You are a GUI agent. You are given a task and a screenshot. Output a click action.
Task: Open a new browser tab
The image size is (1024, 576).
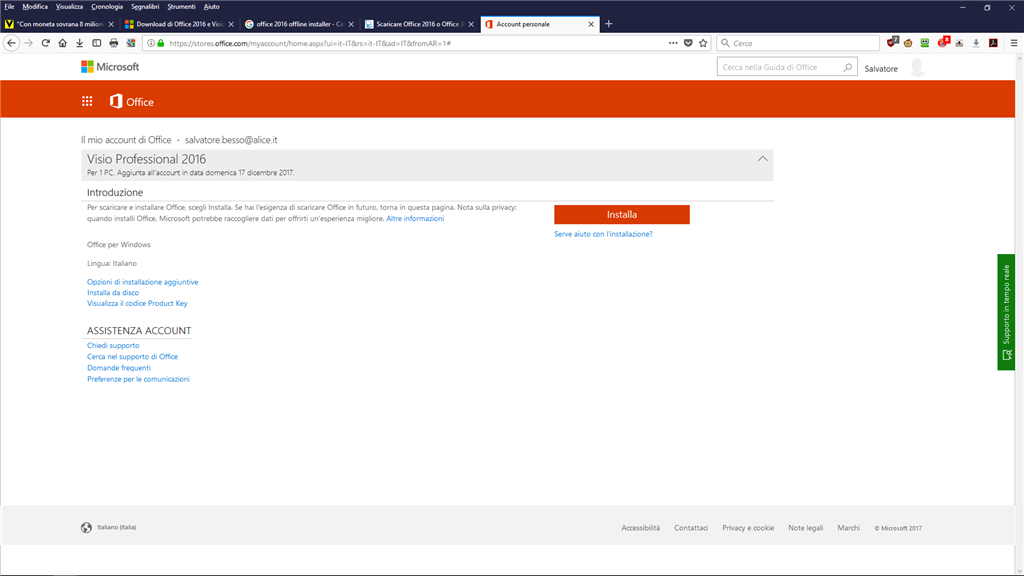point(609,24)
